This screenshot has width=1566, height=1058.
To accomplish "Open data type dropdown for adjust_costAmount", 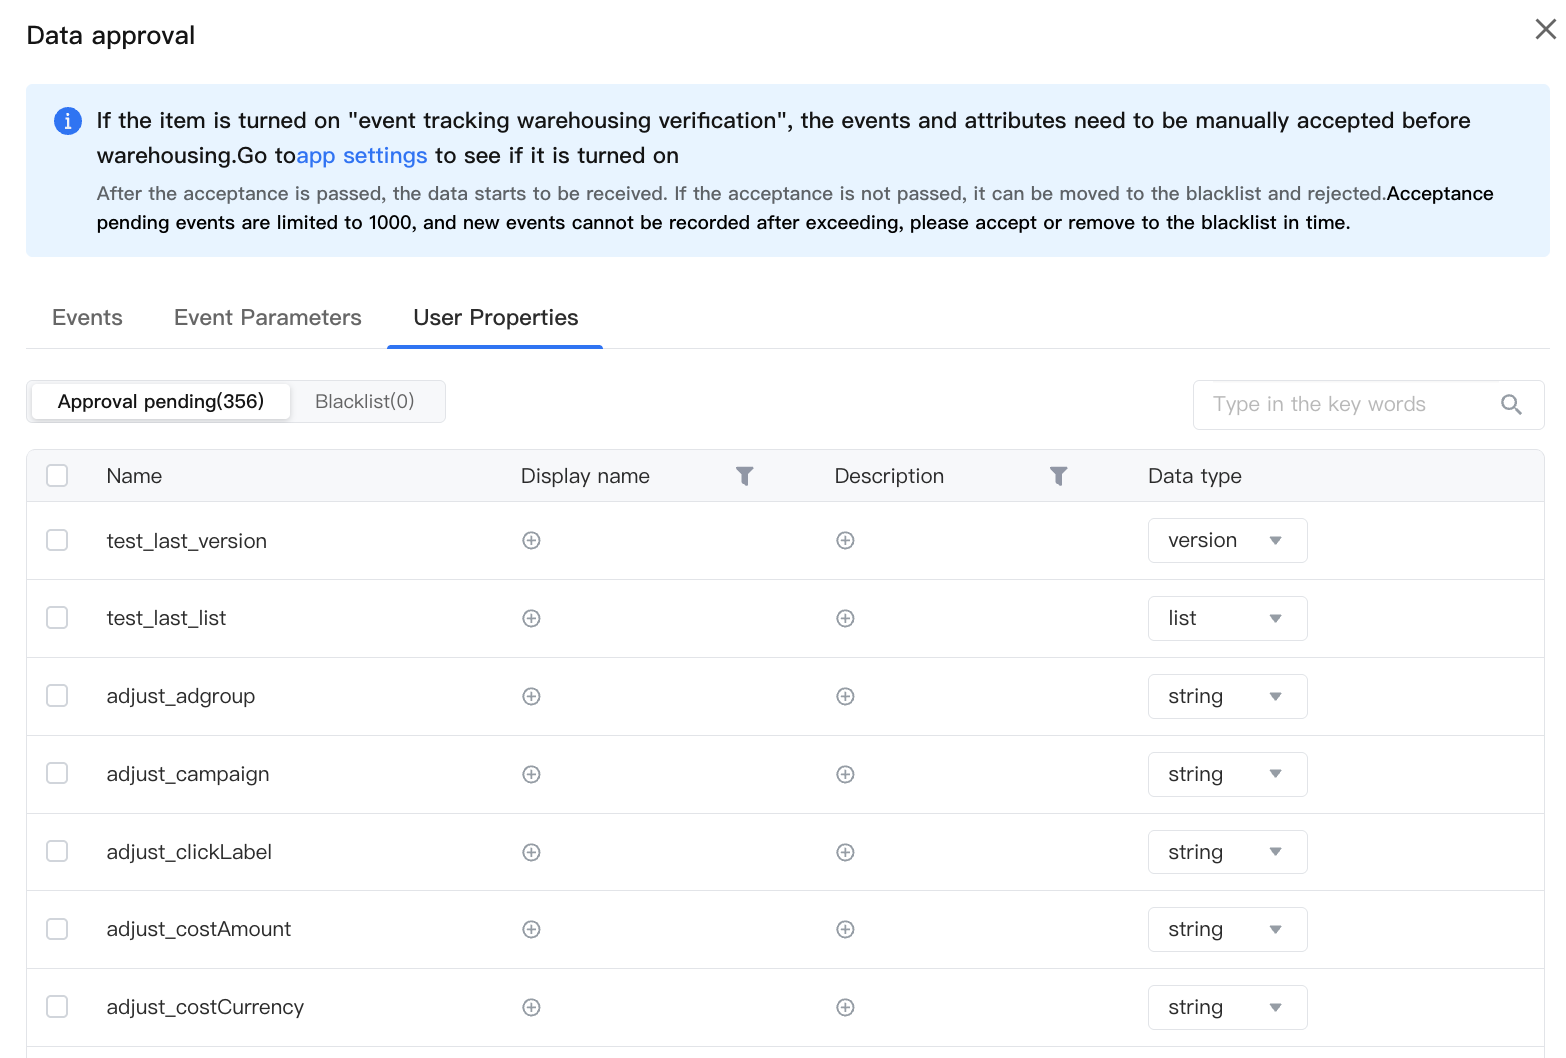I will (x=1227, y=929).
